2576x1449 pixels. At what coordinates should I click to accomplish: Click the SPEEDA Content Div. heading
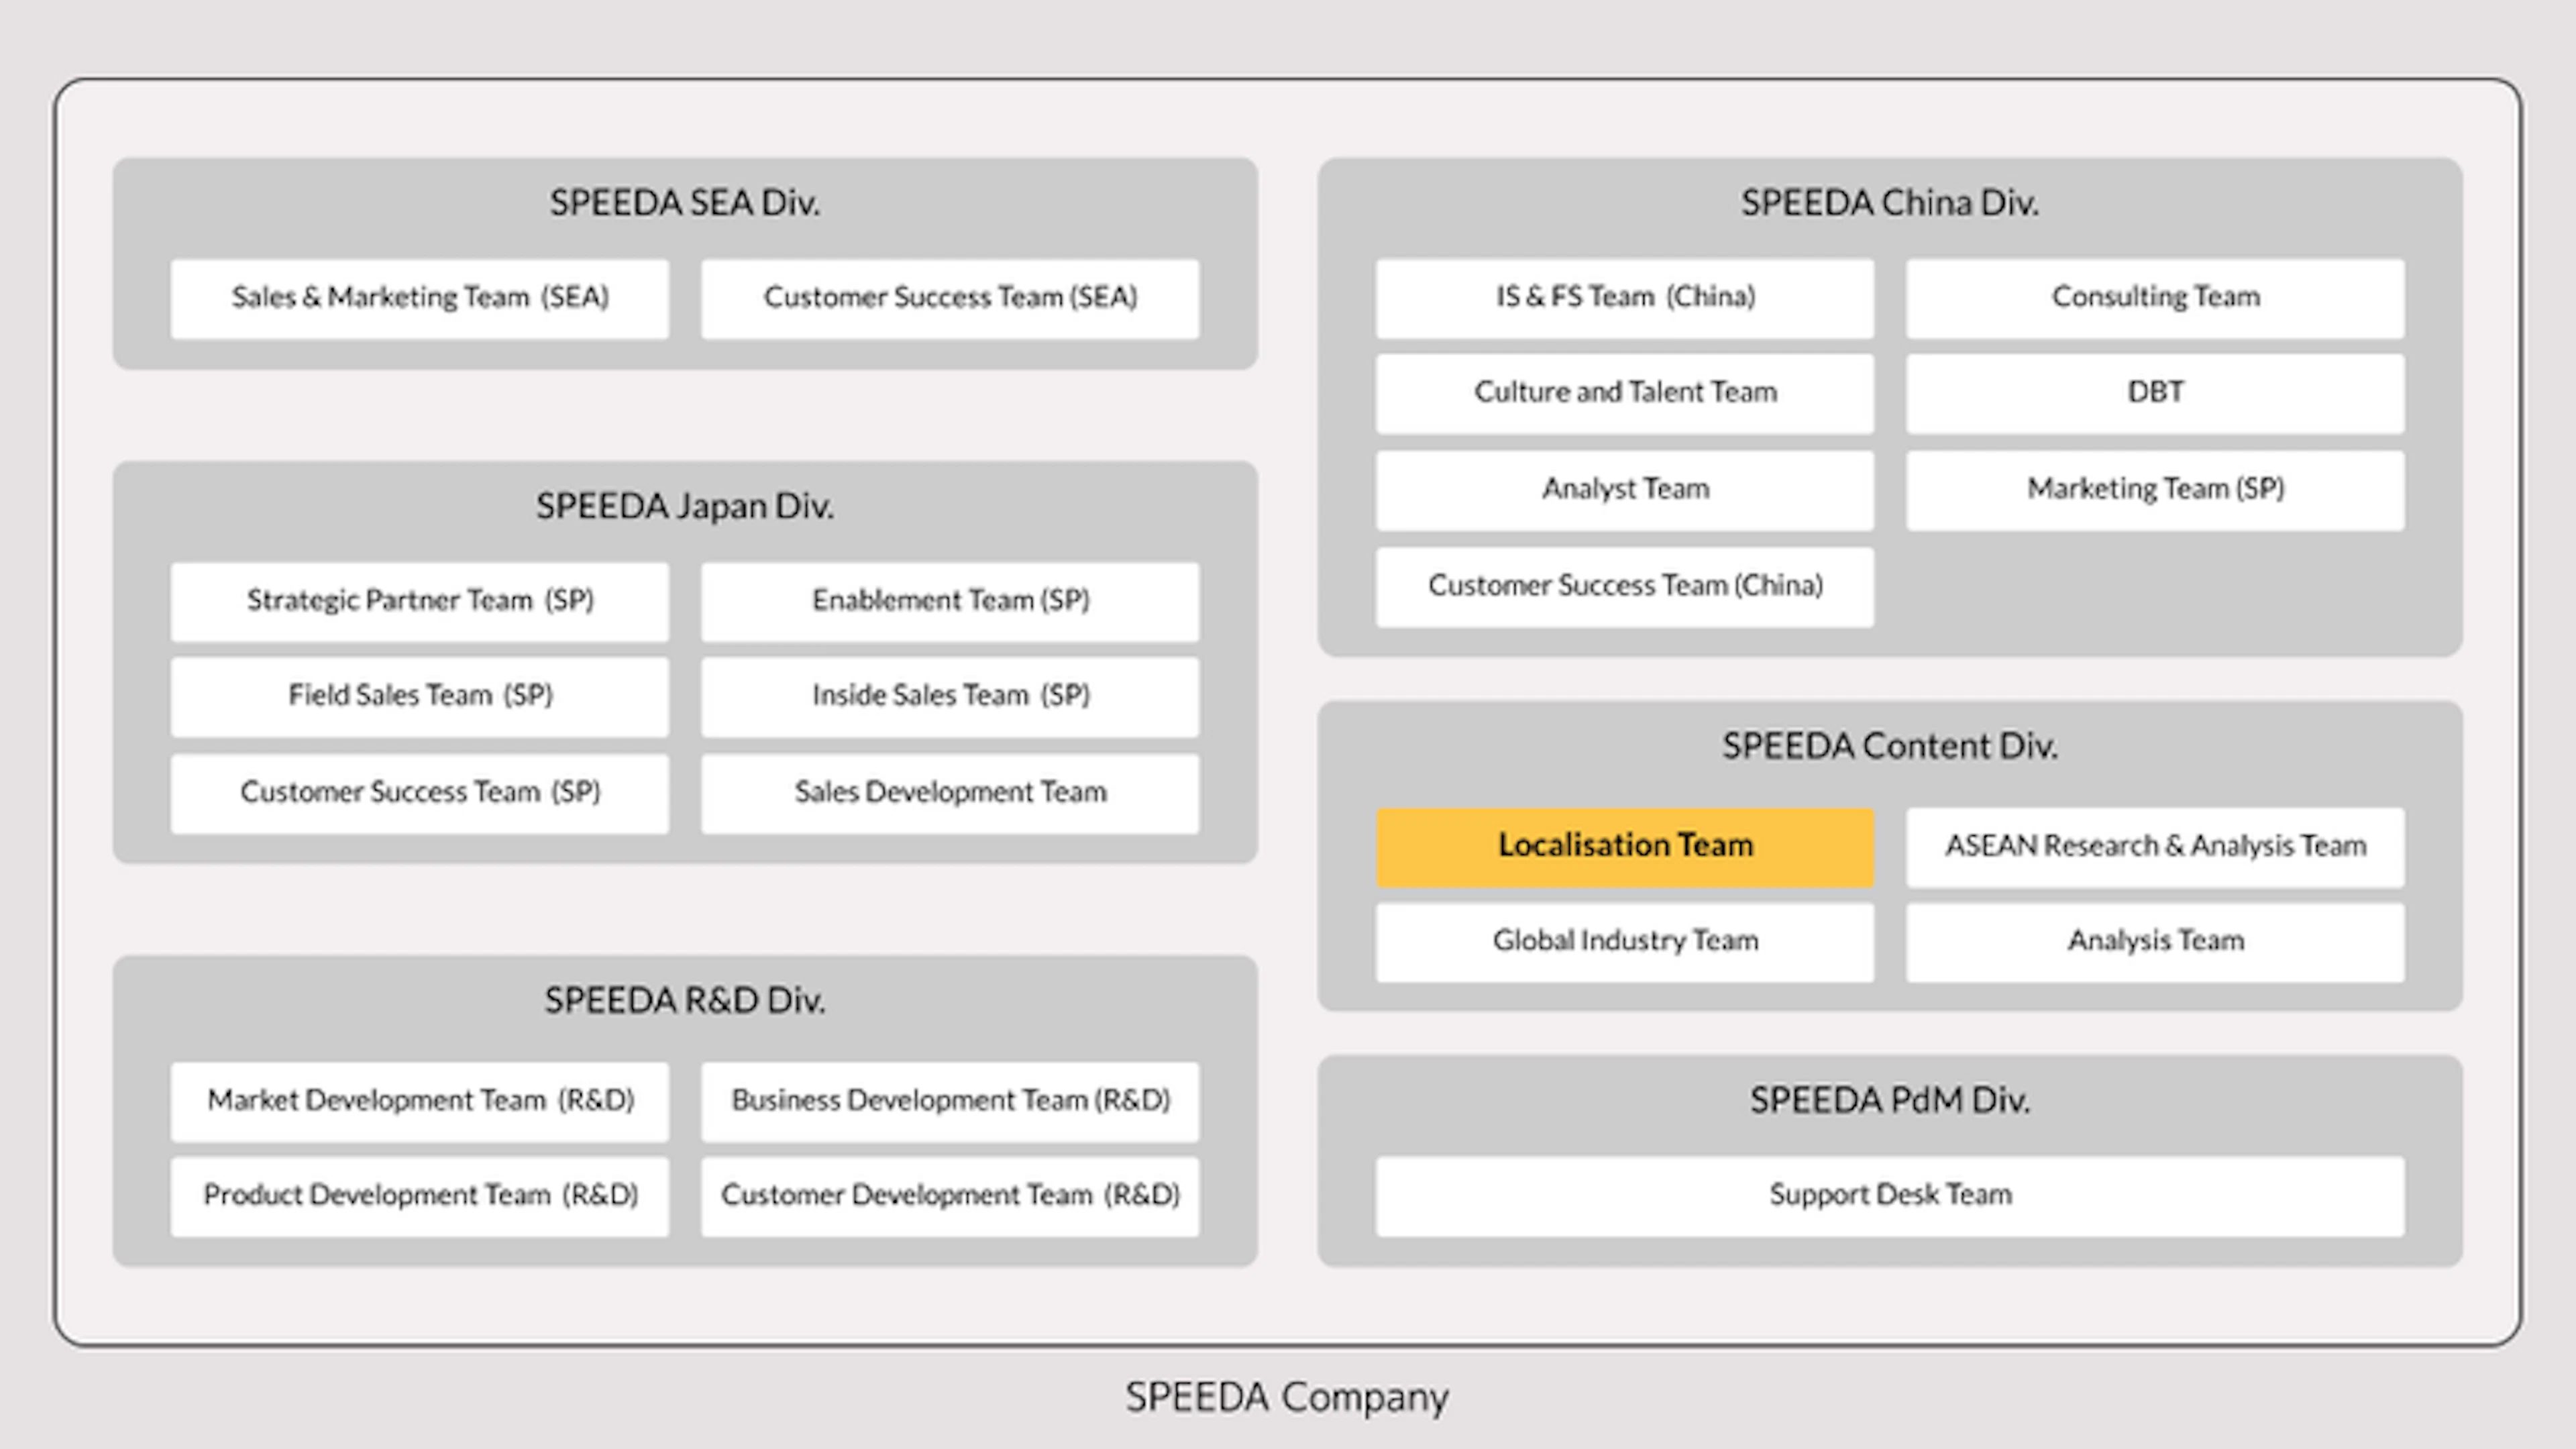(x=1890, y=746)
